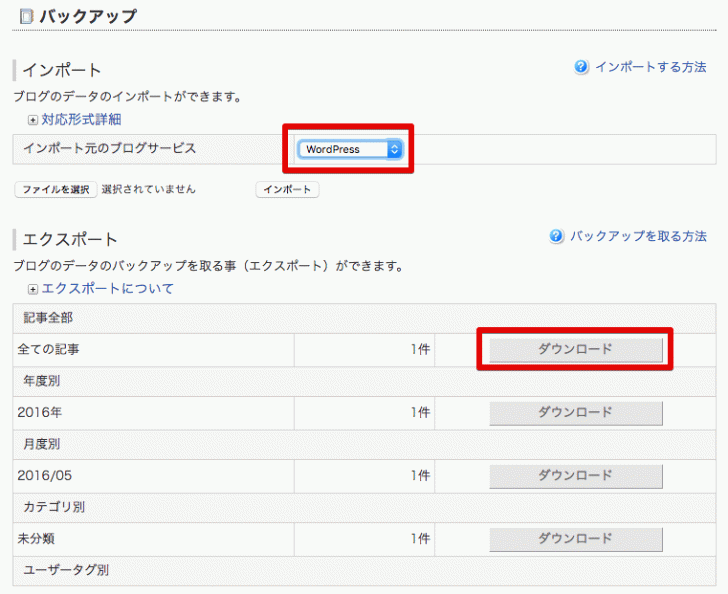The width and height of the screenshot is (728, 594).
Task: Click the 選択されていません file status text
Action: 148,189
